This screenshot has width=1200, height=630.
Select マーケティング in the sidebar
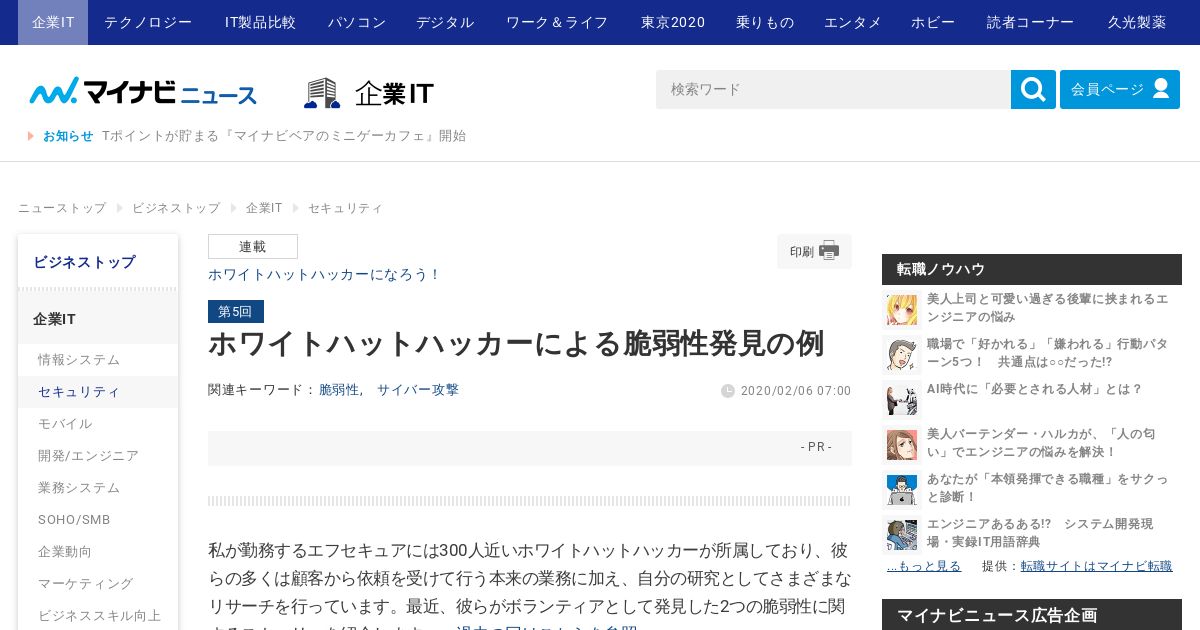pyautogui.click(x=98, y=584)
